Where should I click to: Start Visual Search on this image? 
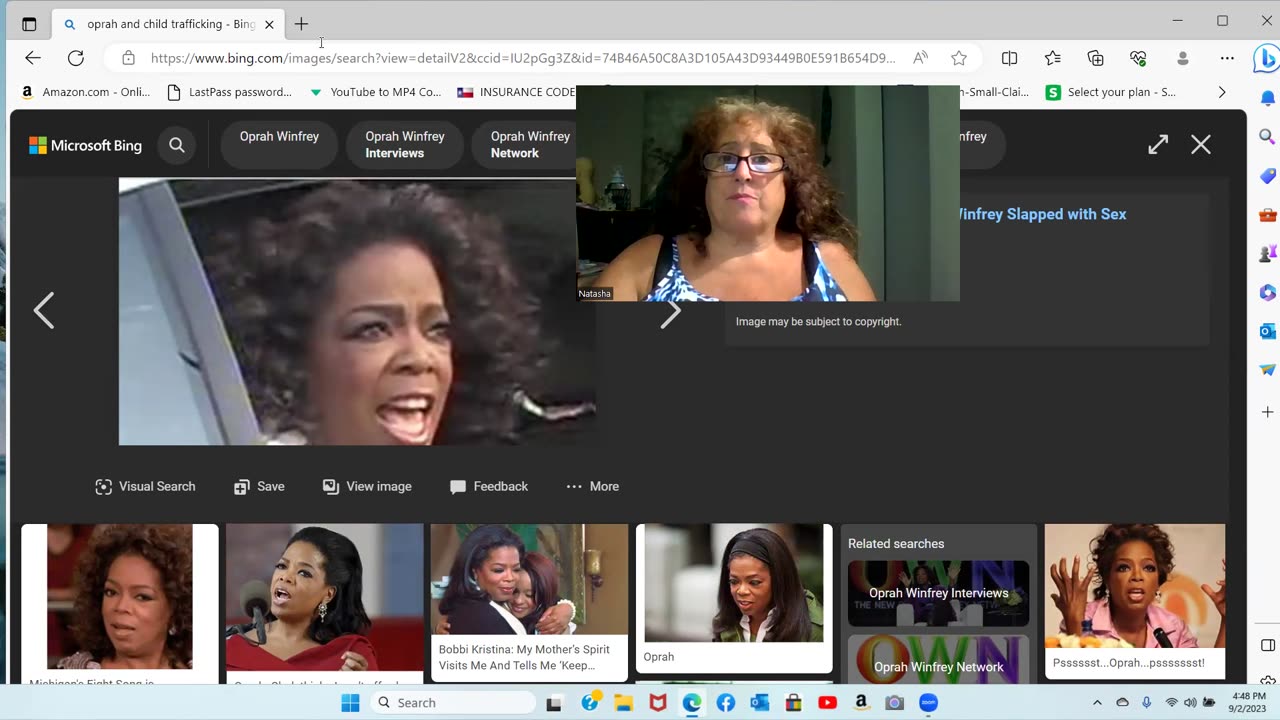(145, 486)
